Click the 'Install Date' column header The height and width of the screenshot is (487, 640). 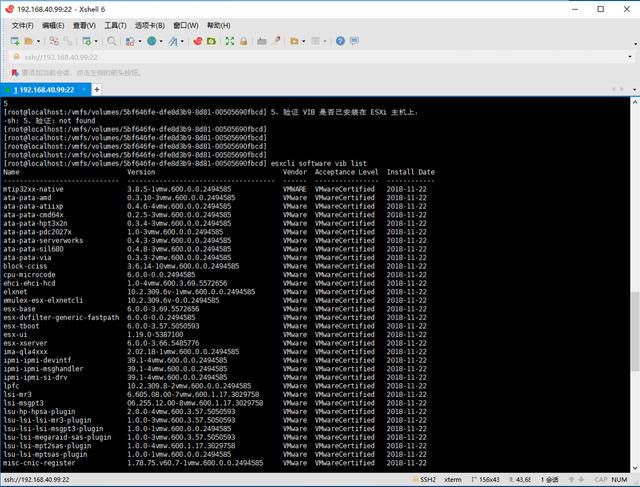pyautogui.click(x=411, y=172)
